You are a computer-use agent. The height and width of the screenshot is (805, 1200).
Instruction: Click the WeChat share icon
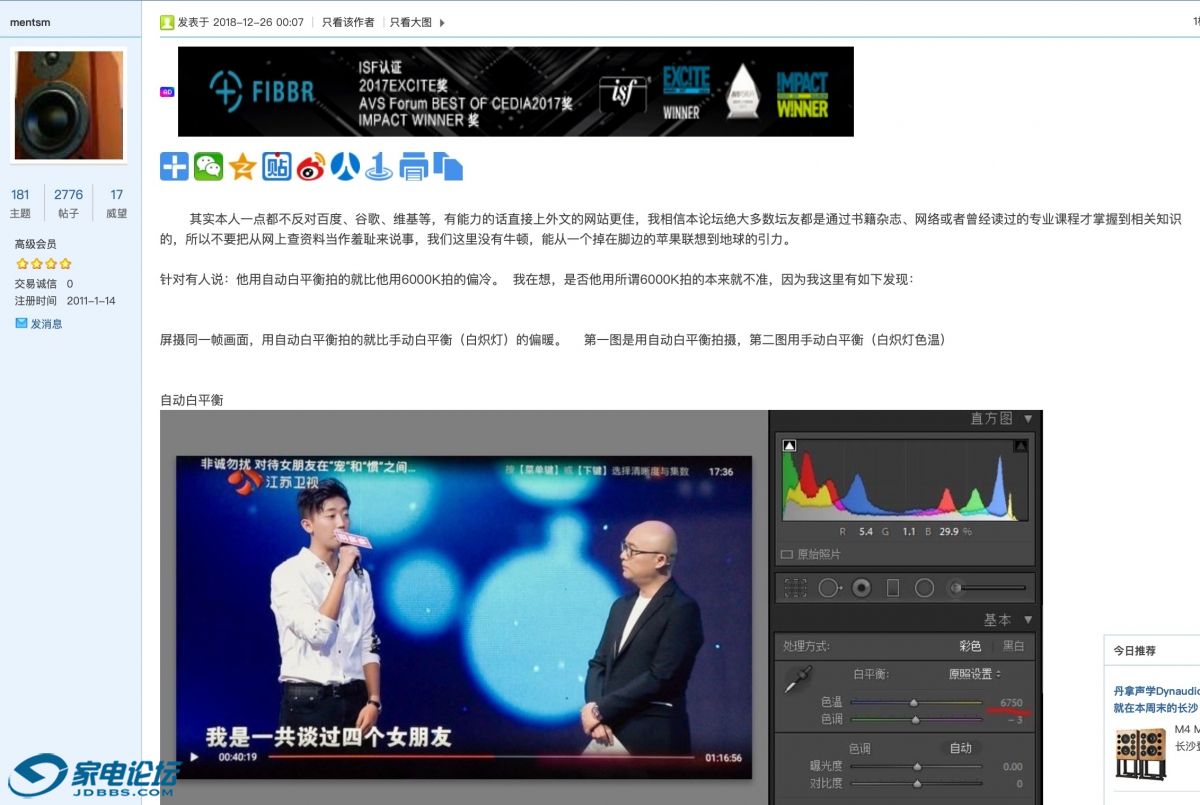[208, 167]
